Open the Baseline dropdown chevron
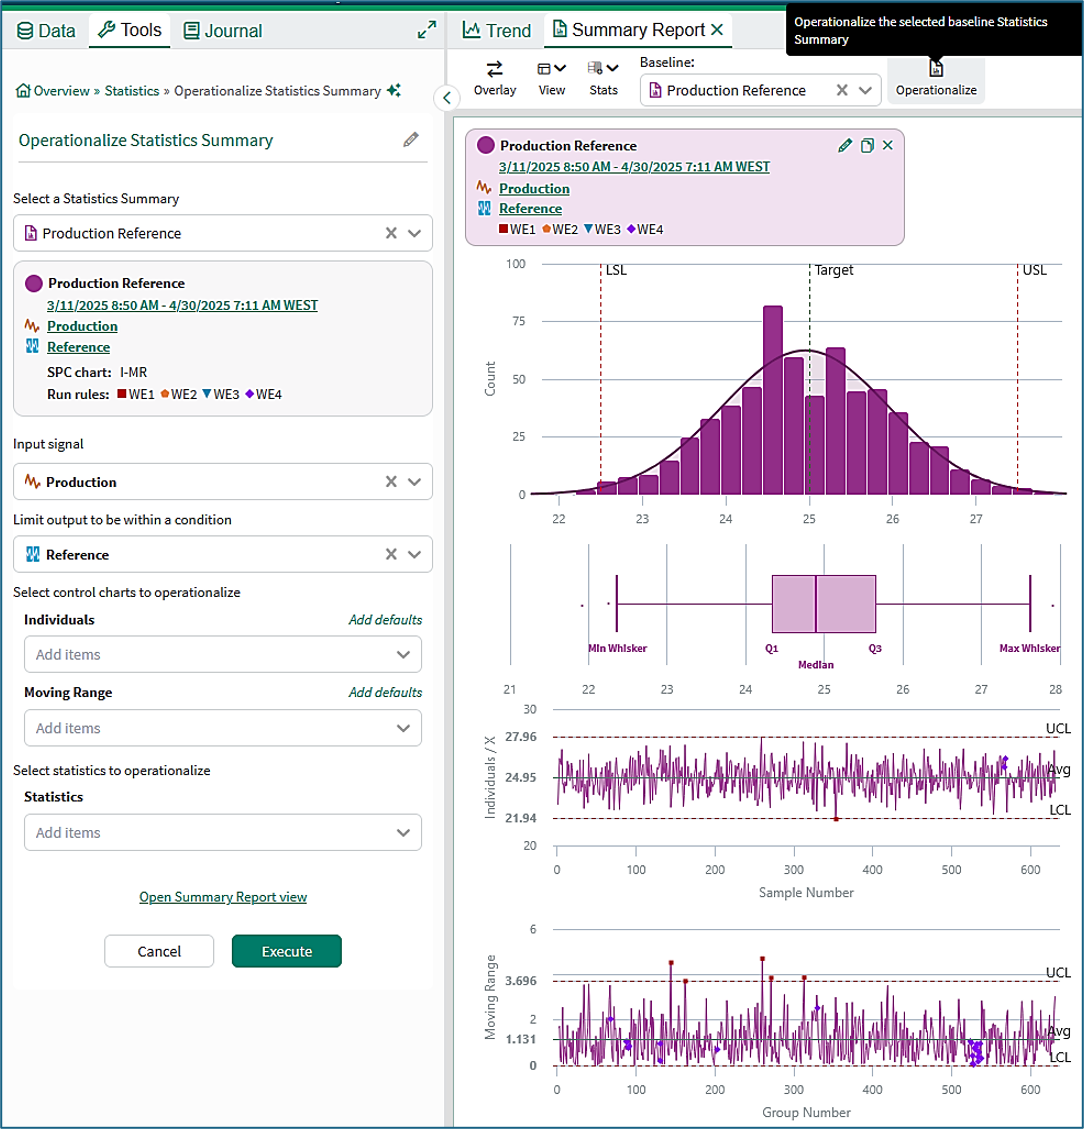1084x1129 pixels. (865, 90)
